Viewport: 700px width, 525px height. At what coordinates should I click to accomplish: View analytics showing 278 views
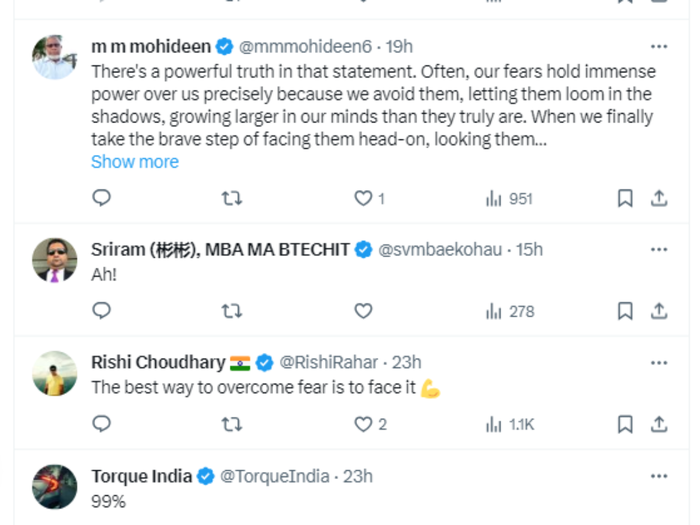pos(509,312)
